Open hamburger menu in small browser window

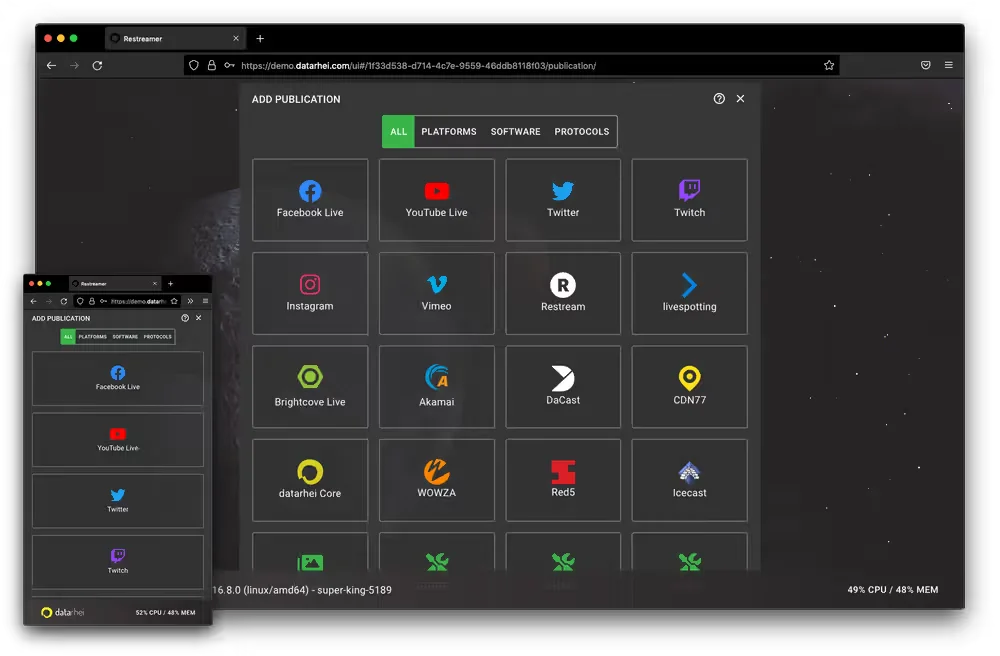pyautogui.click(x=205, y=301)
